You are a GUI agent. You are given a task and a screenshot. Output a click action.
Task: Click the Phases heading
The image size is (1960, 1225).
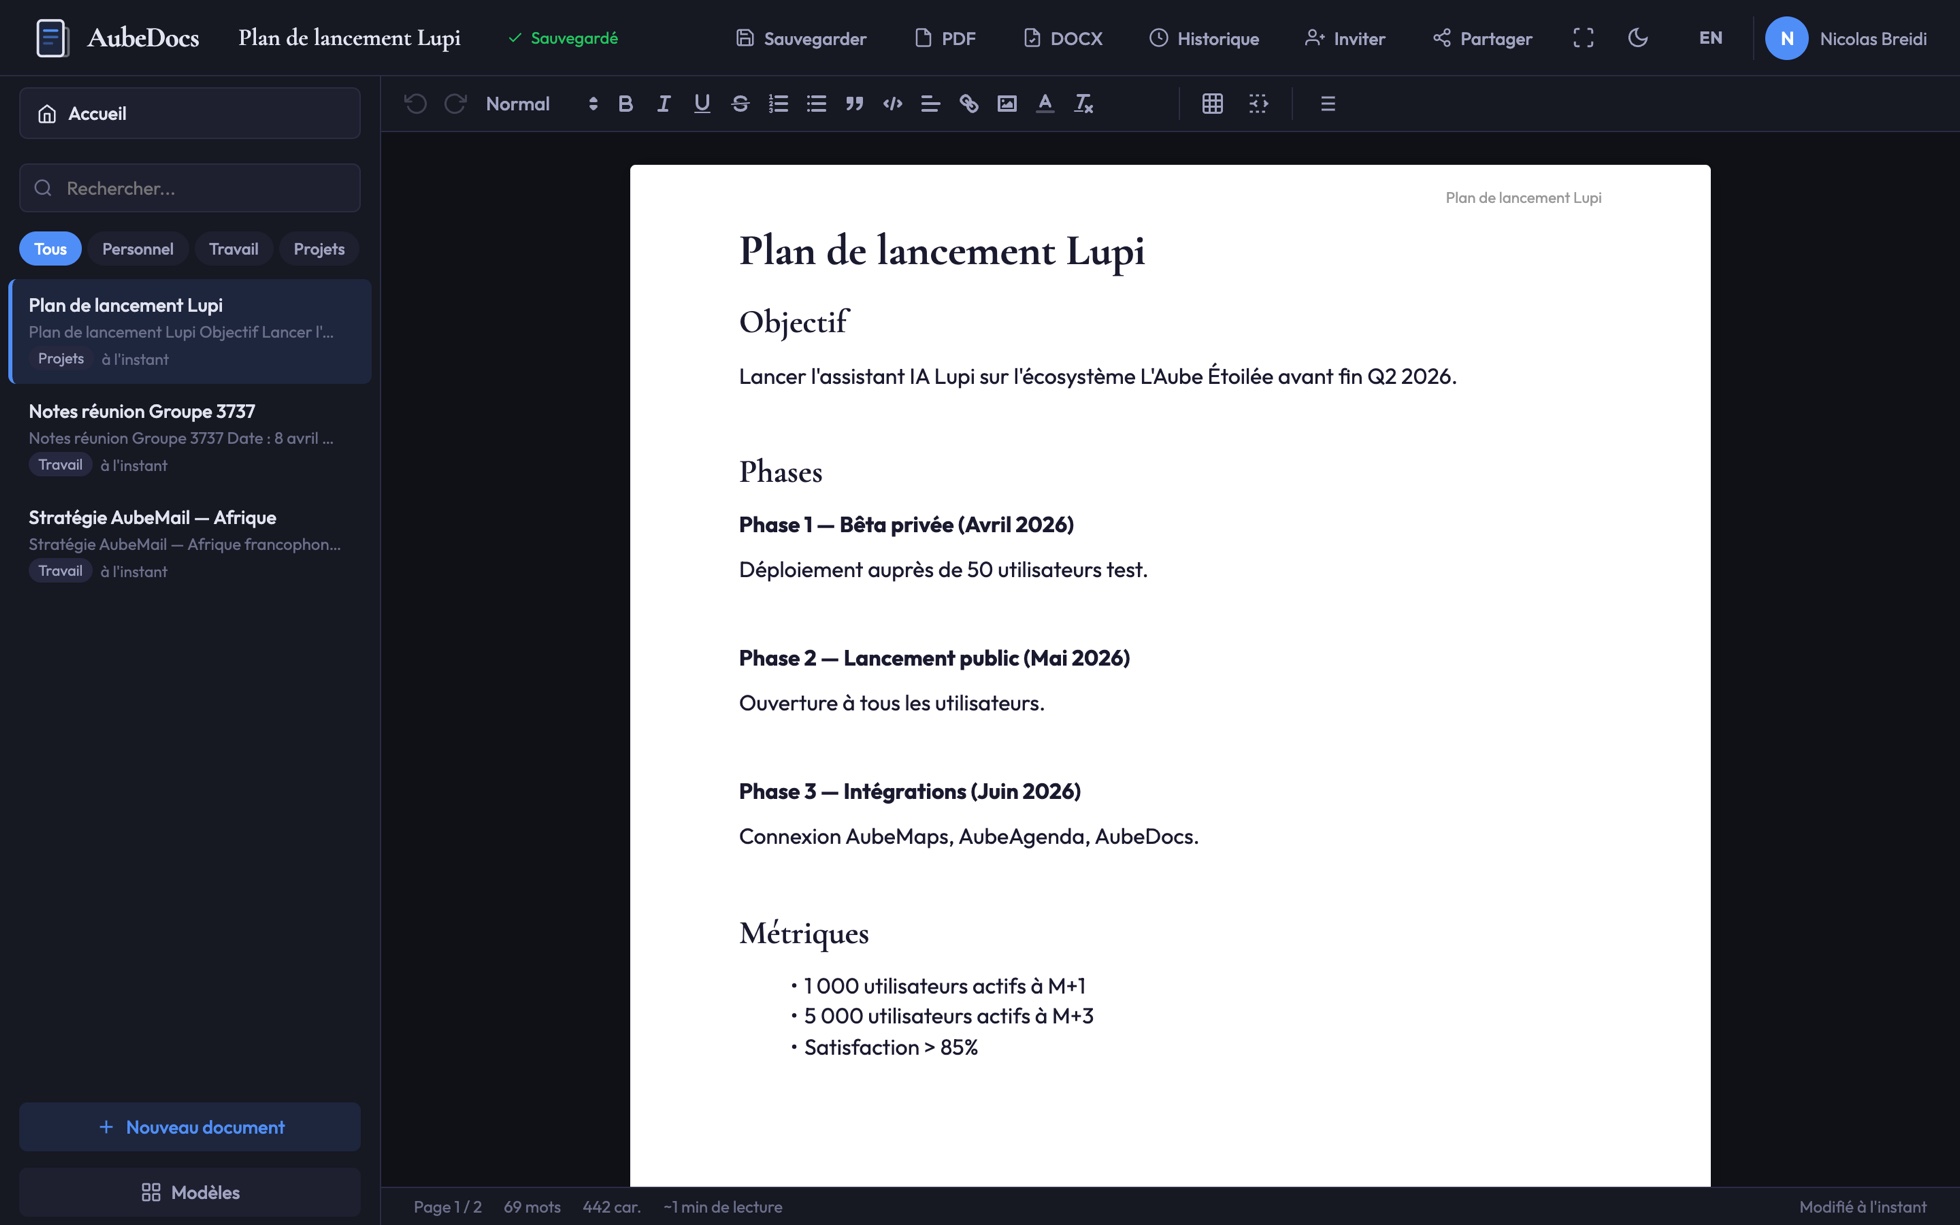click(780, 472)
